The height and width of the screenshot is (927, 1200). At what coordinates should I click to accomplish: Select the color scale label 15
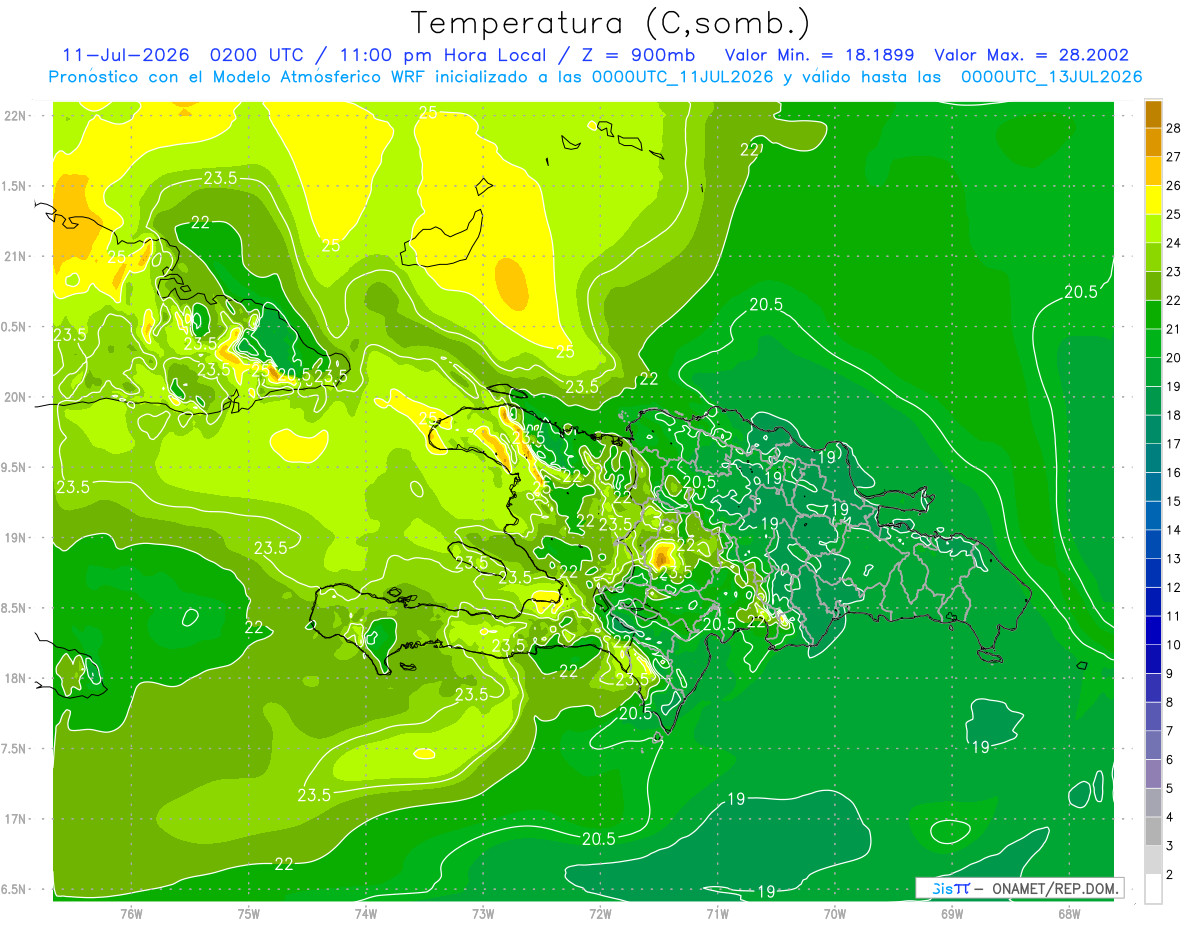tap(1174, 501)
